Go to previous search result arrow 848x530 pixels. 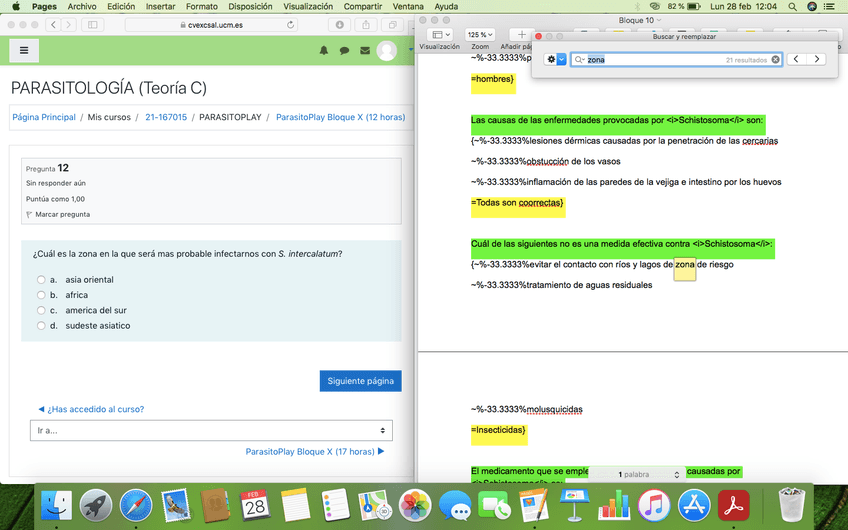tap(796, 60)
